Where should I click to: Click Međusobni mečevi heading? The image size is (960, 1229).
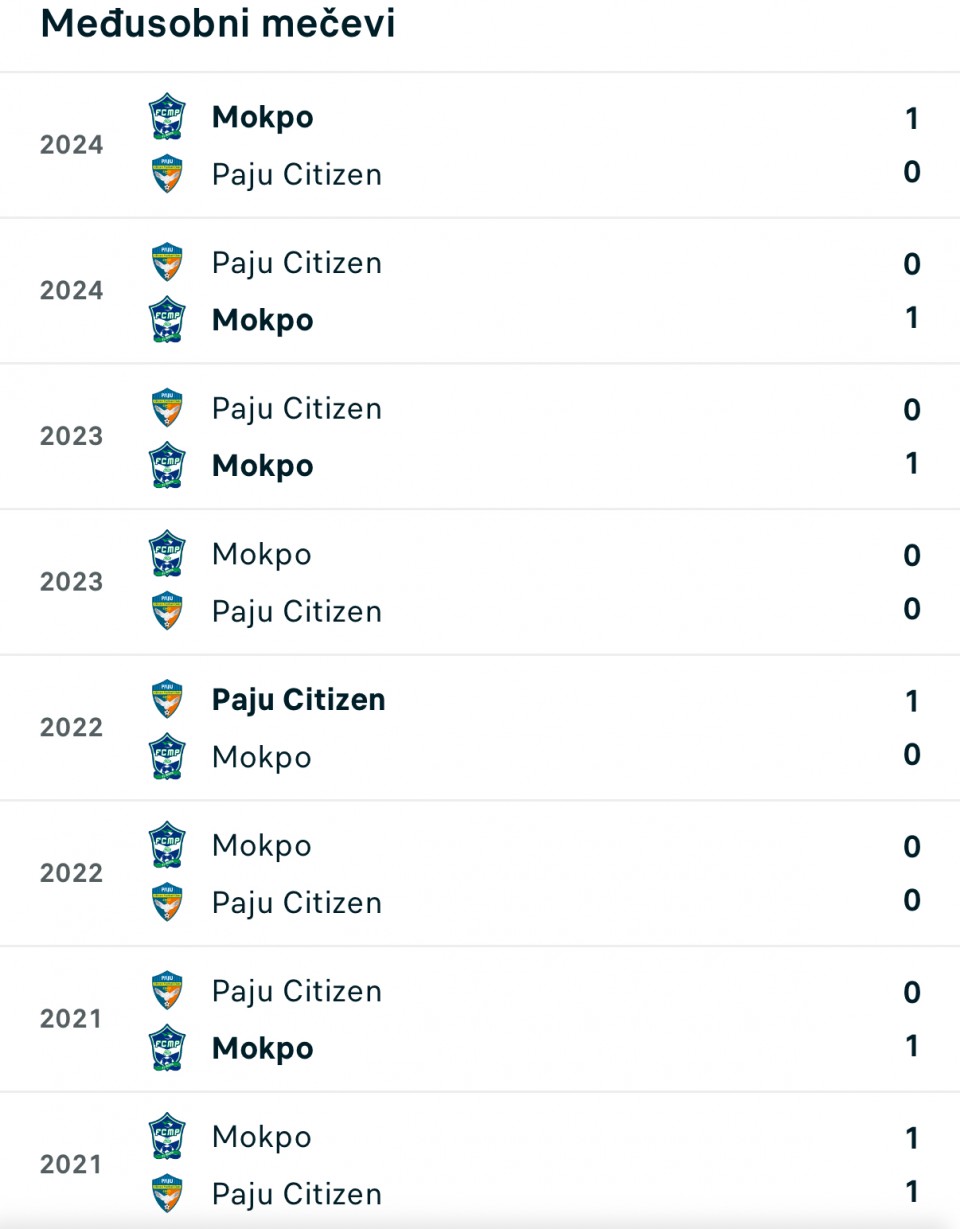(x=218, y=24)
